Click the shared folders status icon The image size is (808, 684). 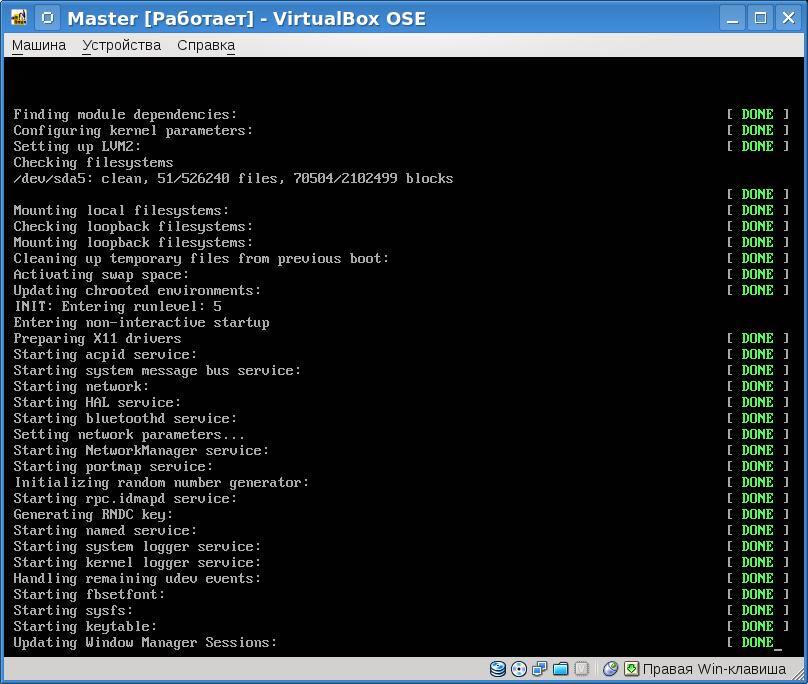tap(561, 669)
